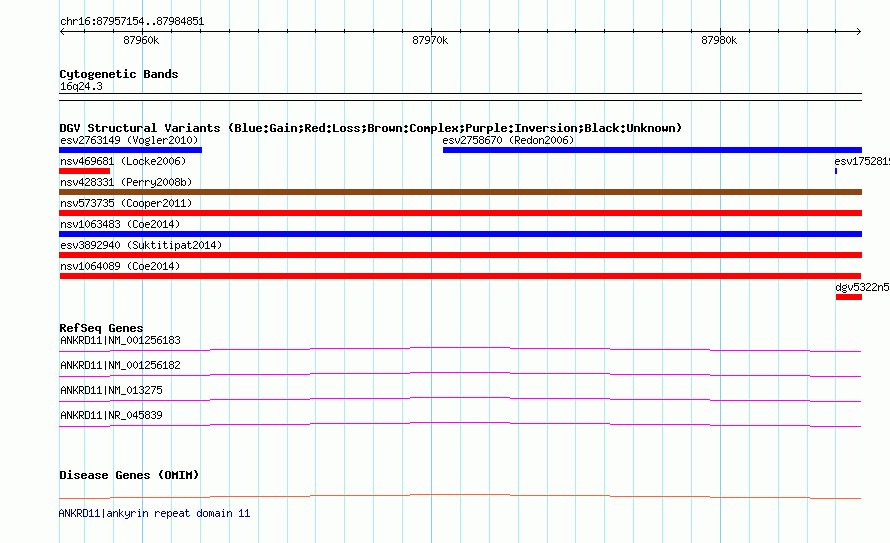Image resolution: width=890 pixels, height=543 pixels.
Task: Open variant label nsv428331 (Perry2008b)
Action: pyautogui.click(x=126, y=182)
